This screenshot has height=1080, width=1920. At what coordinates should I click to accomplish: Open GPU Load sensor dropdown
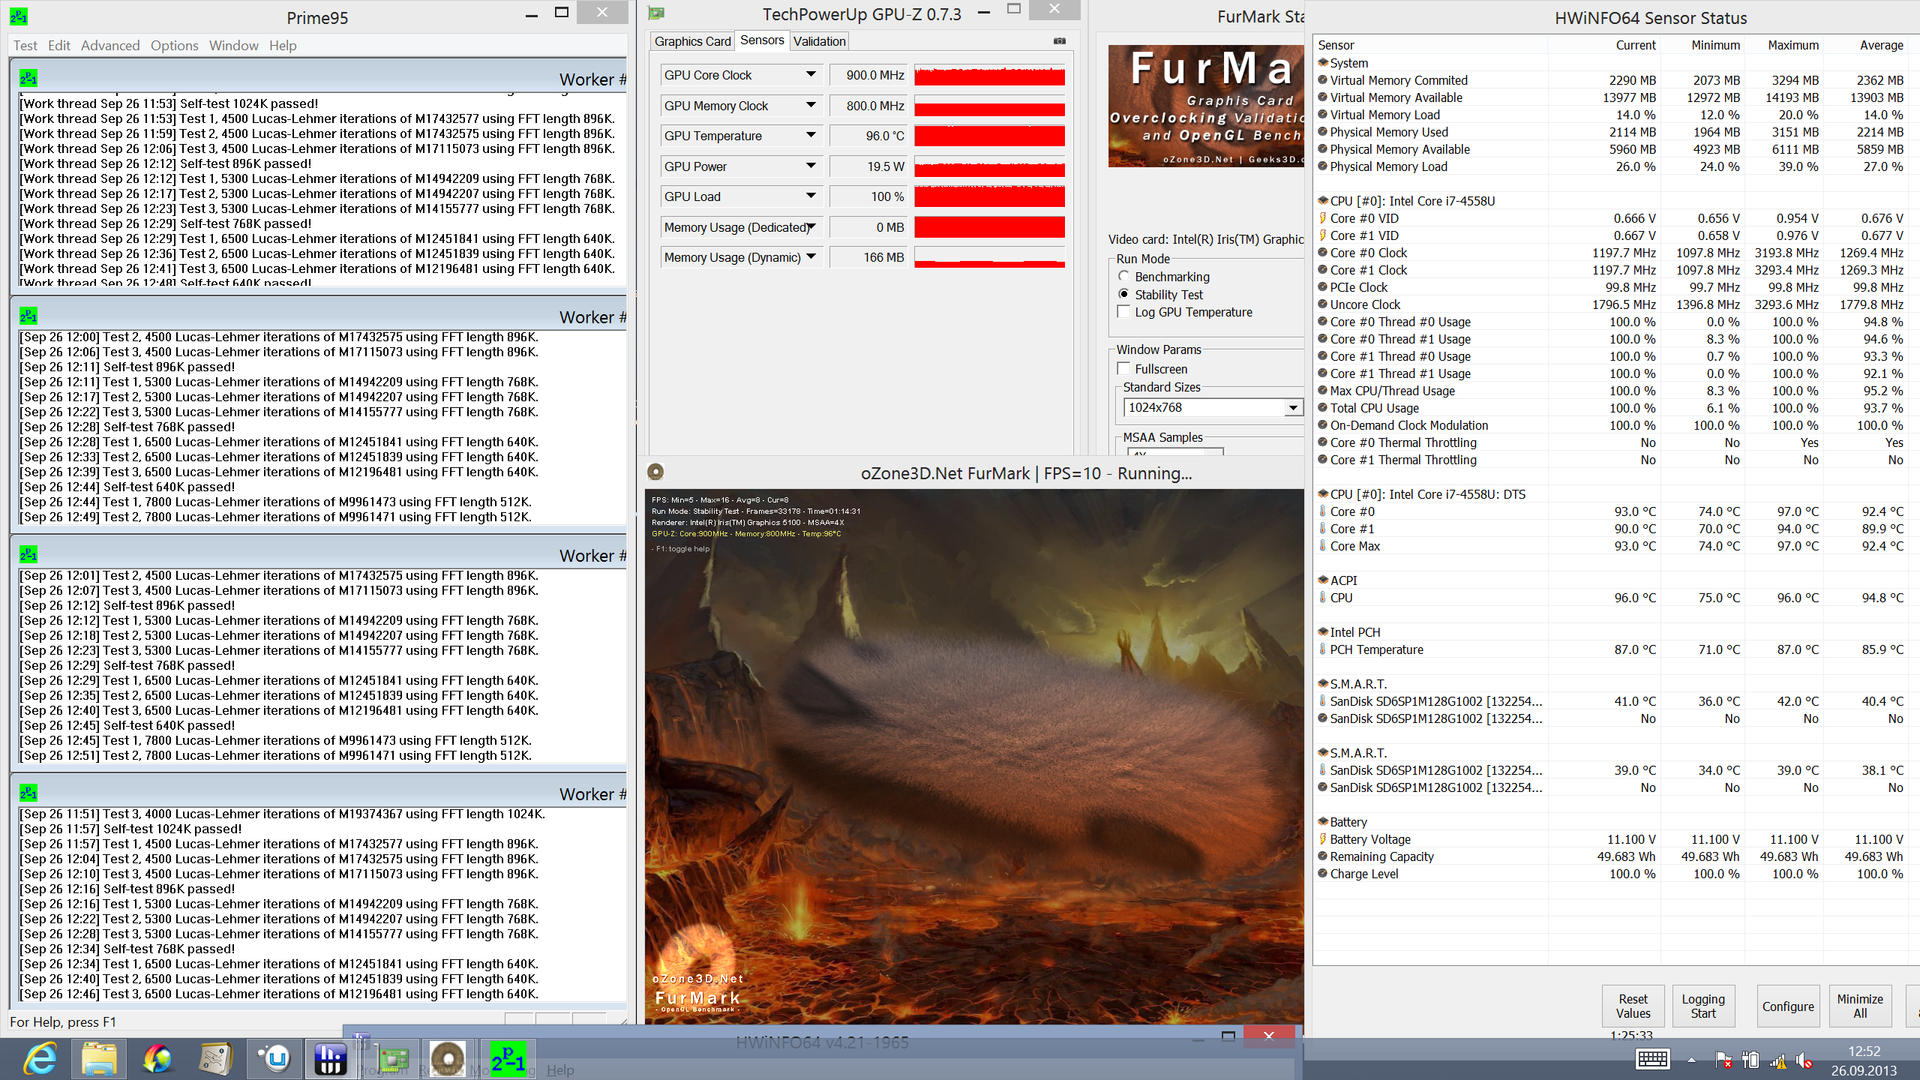(811, 196)
